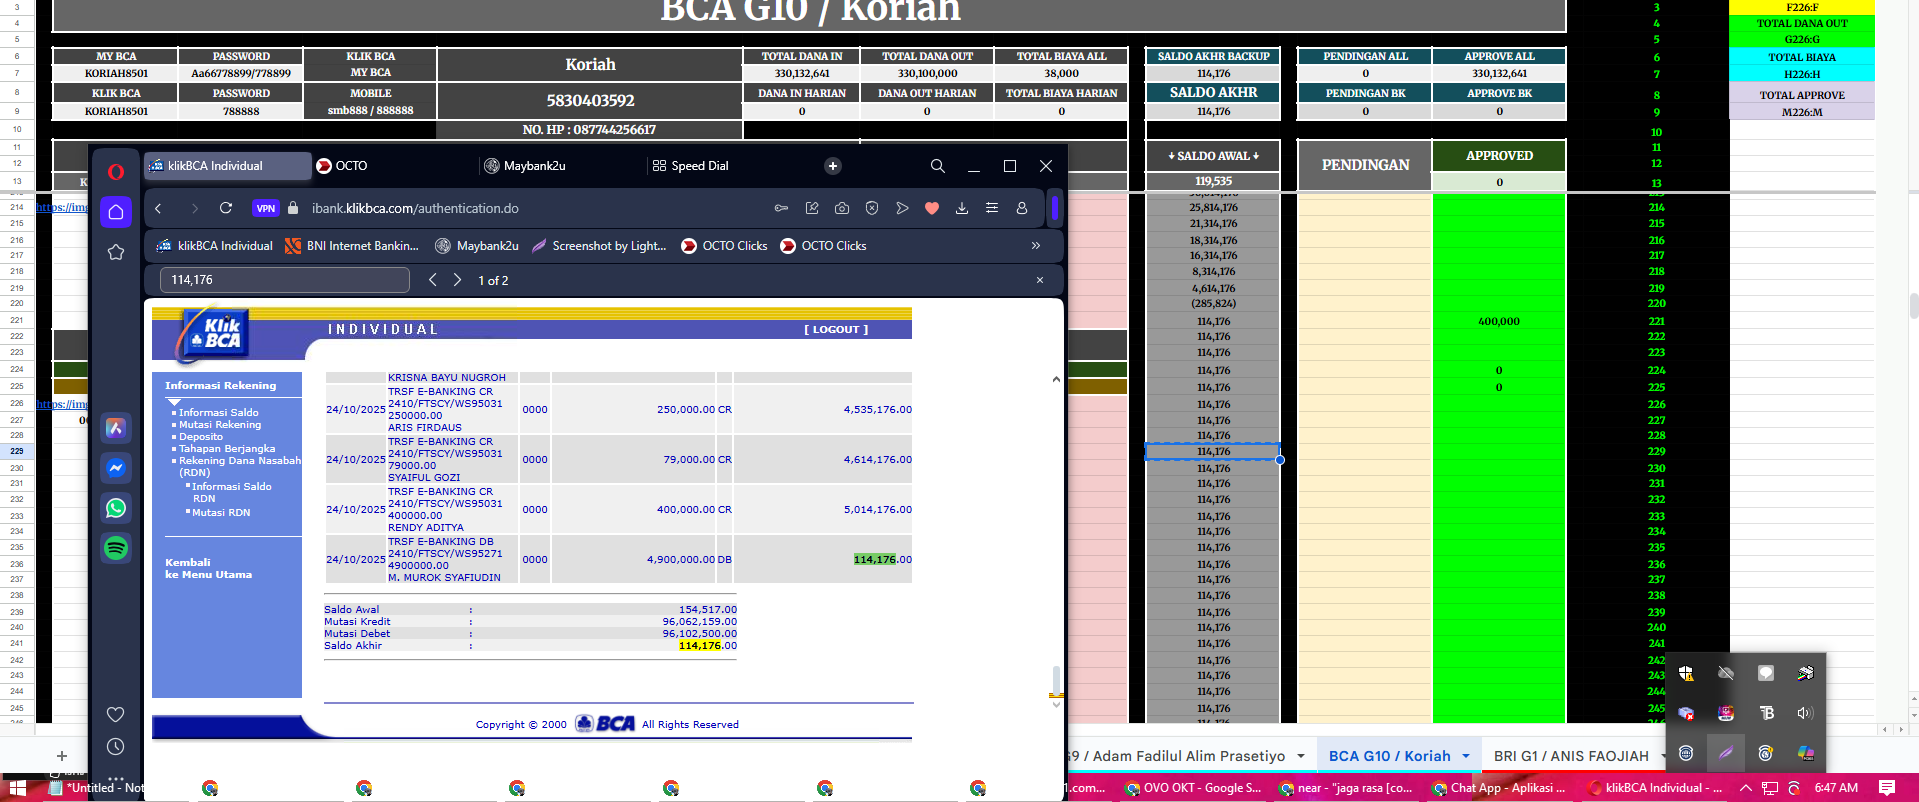The height and width of the screenshot is (802, 1919).
Task: Select the klikBCA Individual browser tab
Action: [x=228, y=166]
